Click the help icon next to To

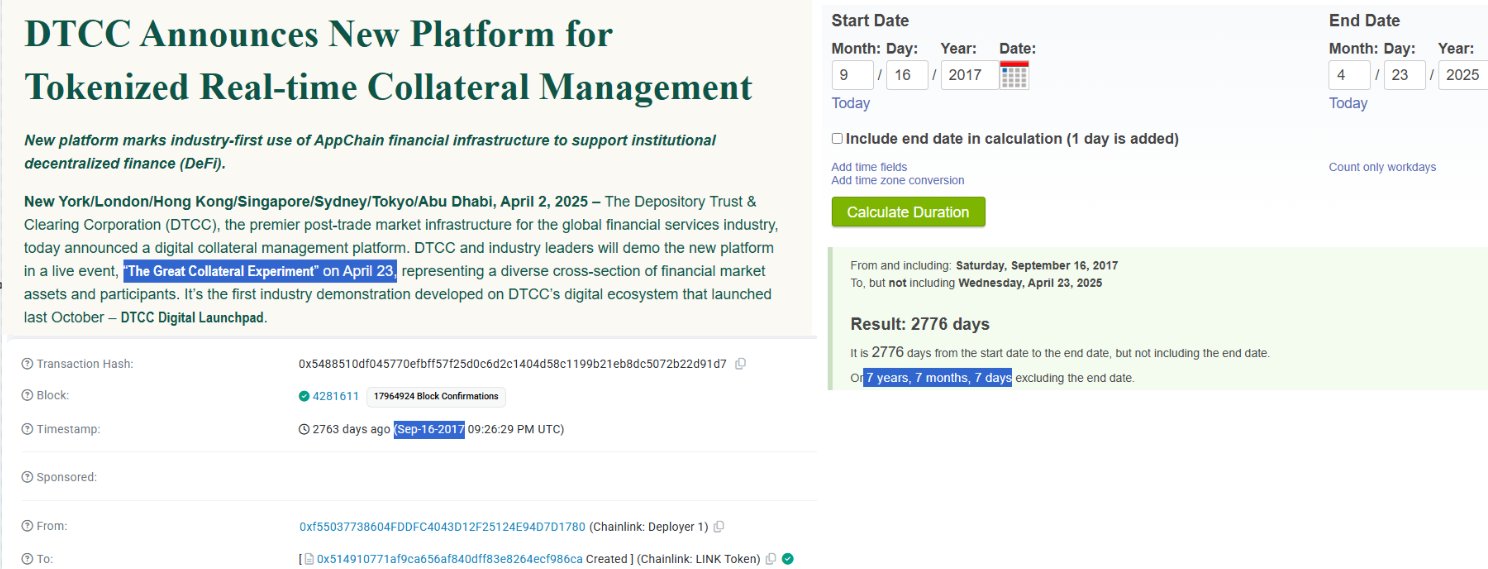tap(27, 559)
